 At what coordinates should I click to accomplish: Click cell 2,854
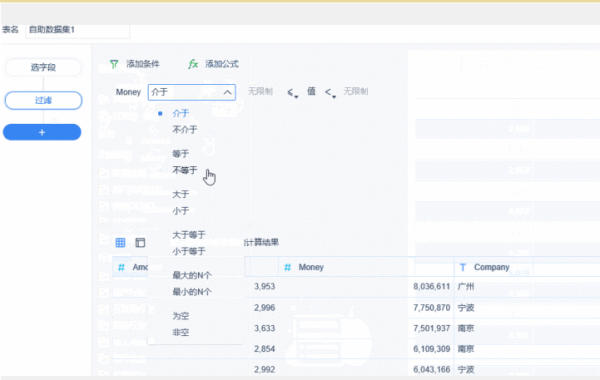click(x=264, y=349)
